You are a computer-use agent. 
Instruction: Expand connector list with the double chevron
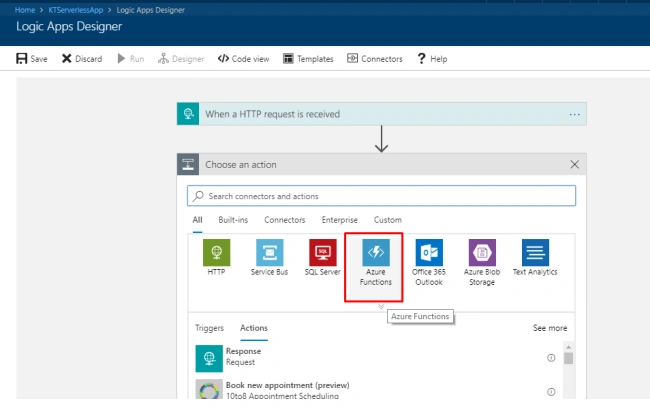coord(381,307)
